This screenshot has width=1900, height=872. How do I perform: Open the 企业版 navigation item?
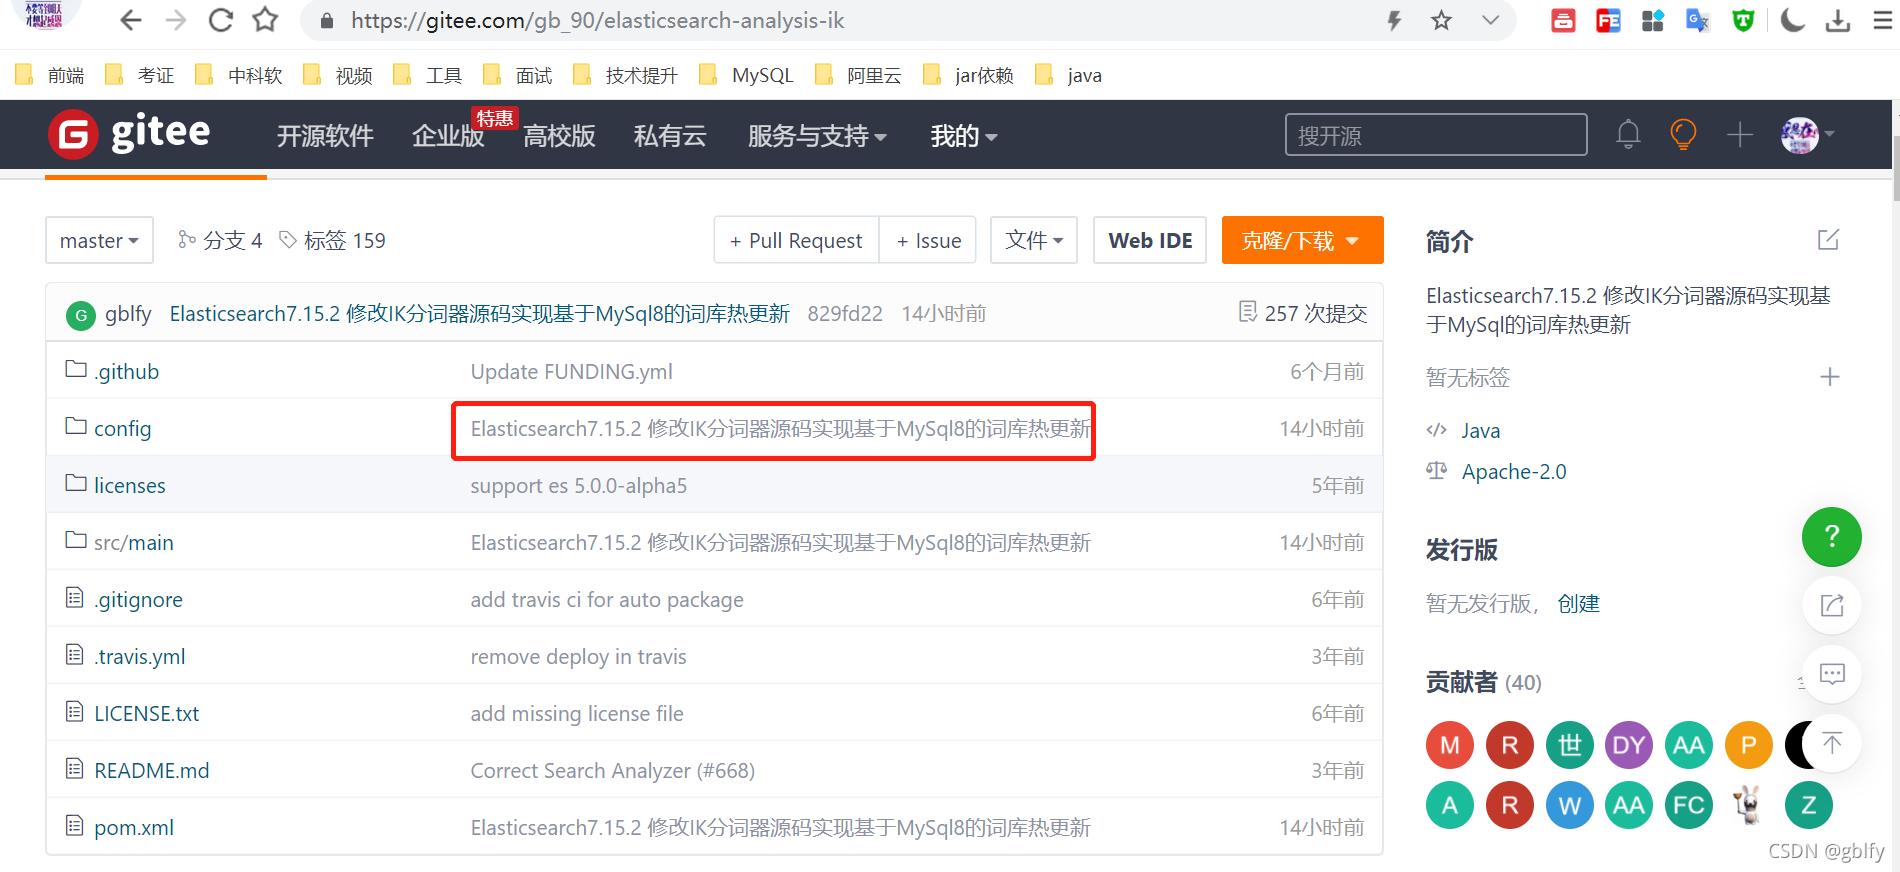click(448, 136)
